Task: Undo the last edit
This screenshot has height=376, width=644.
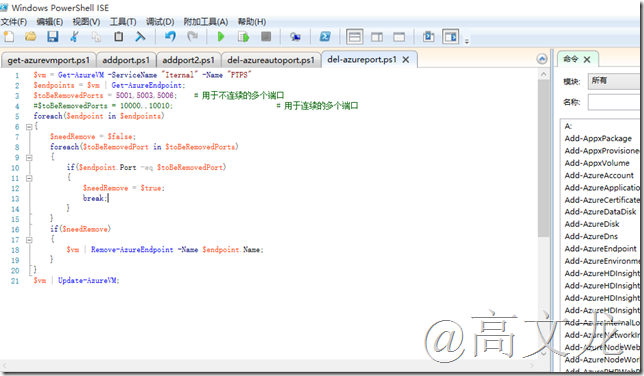Action: point(170,37)
